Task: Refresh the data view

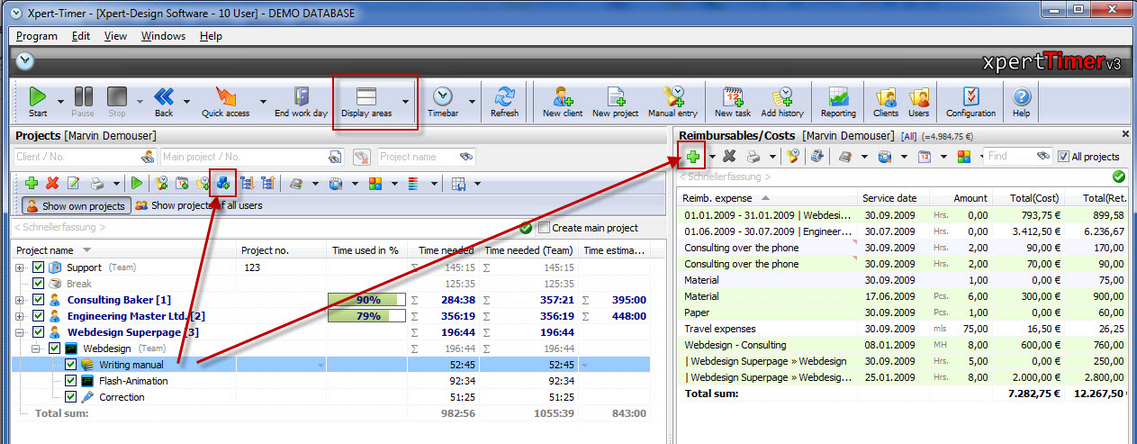Action: 505,102
